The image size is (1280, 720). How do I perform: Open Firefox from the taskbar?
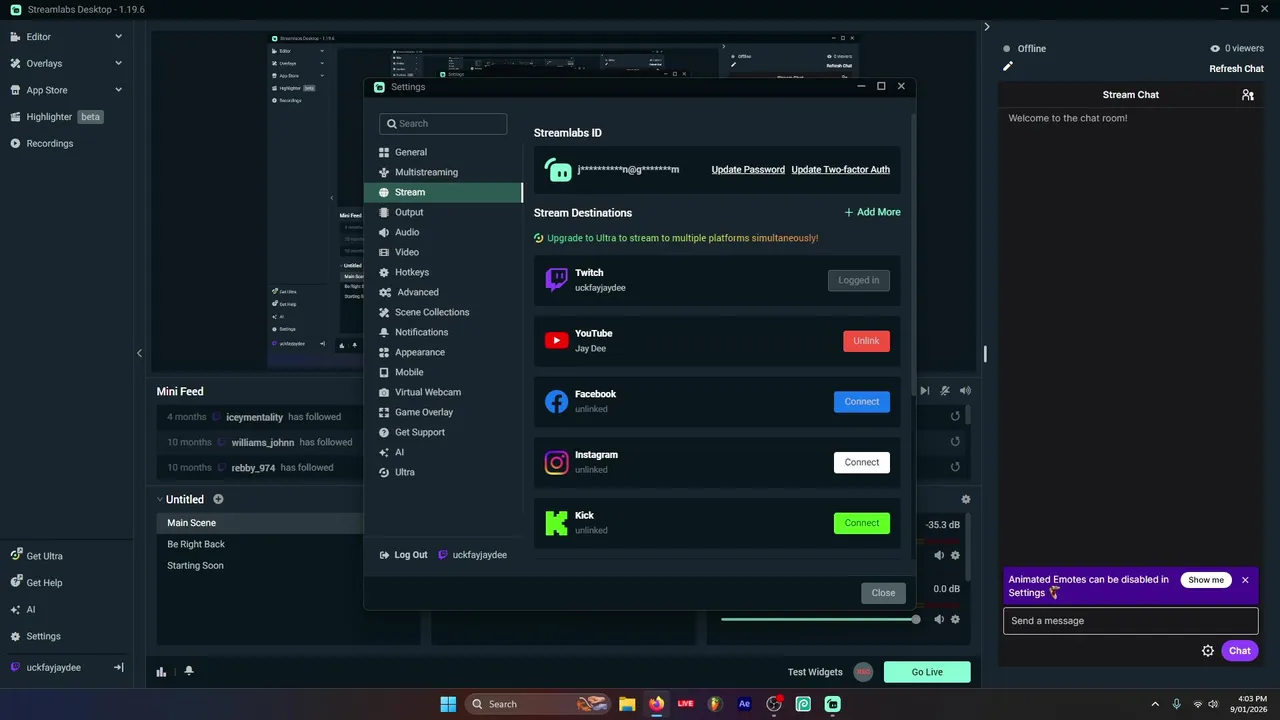[656, 704]
